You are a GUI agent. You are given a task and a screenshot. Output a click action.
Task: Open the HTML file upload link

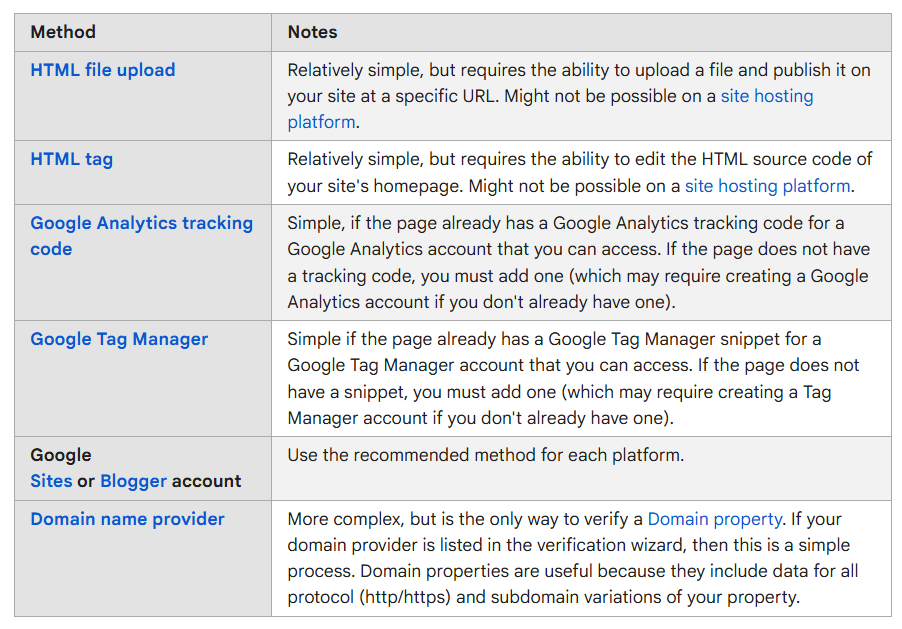coord(103,70)
